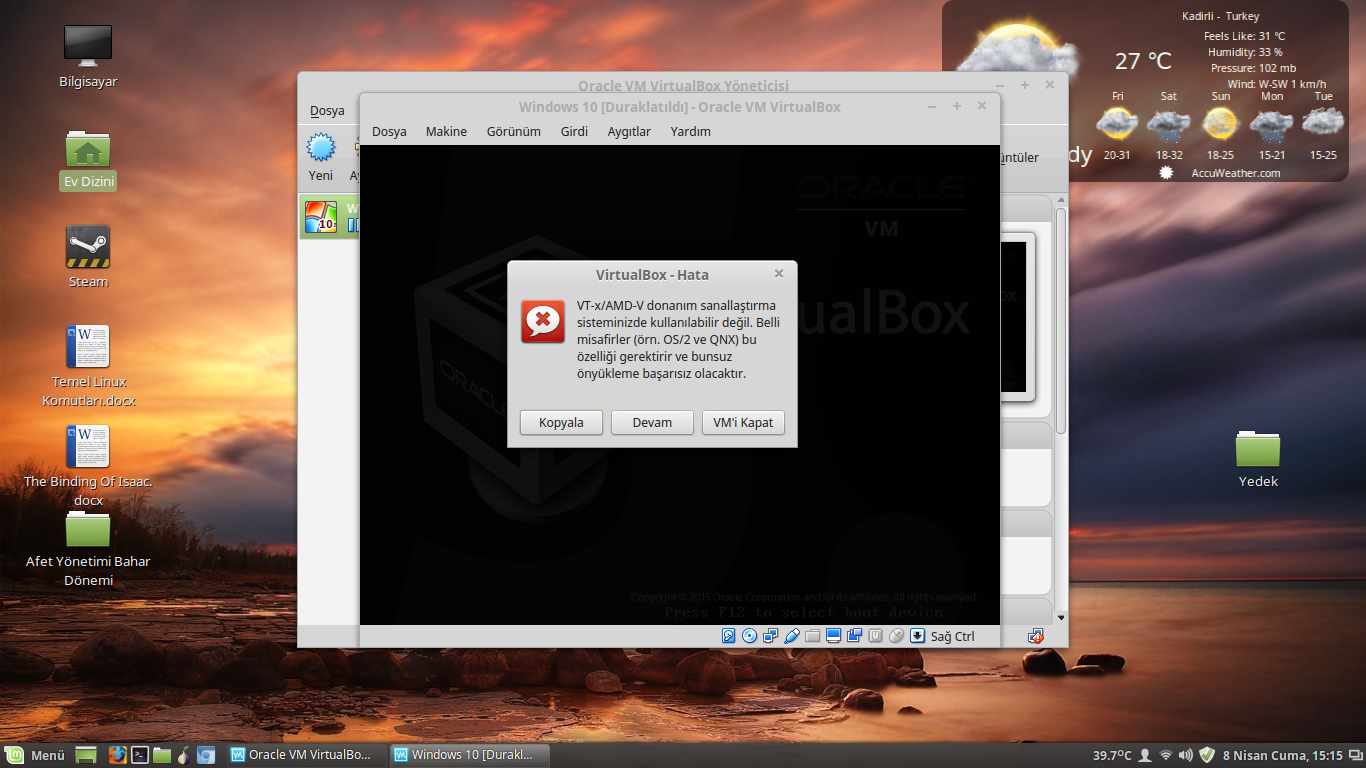
Task: Open the Dosya menu in the Windows 10 VM window
Action: (389, 131)
